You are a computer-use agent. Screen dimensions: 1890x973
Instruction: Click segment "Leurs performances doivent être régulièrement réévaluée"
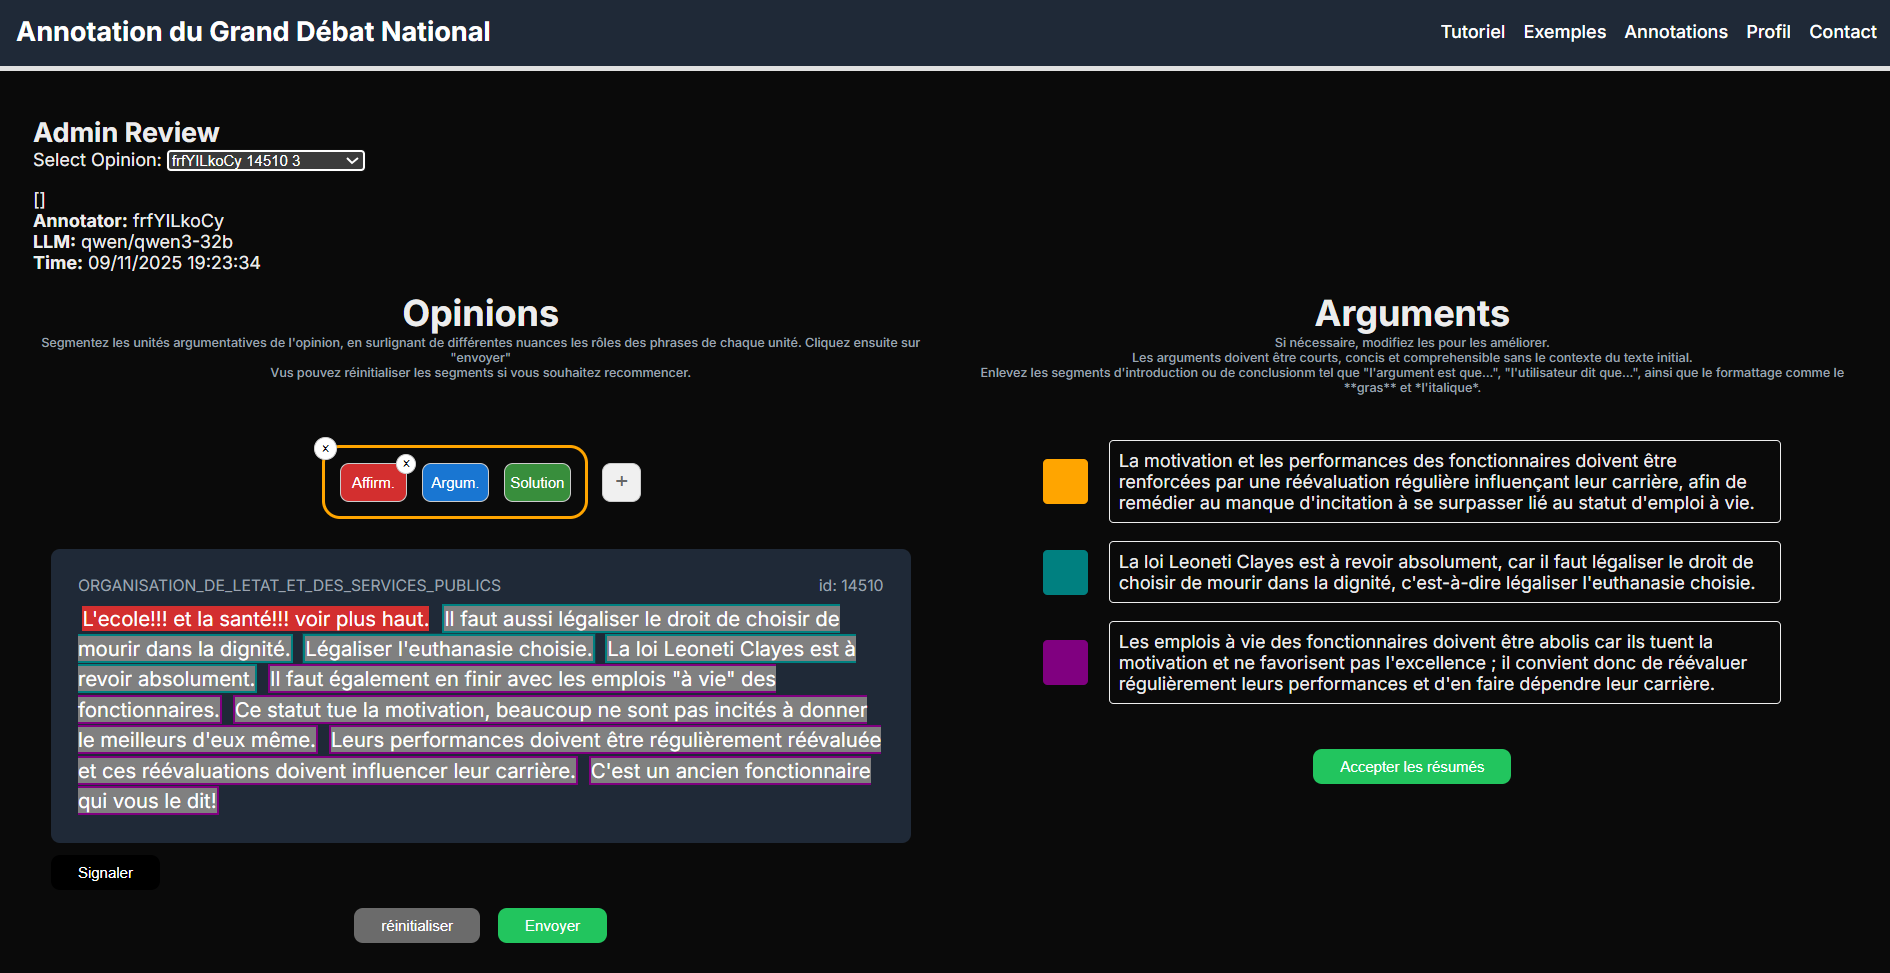click(x=605, y=740)
